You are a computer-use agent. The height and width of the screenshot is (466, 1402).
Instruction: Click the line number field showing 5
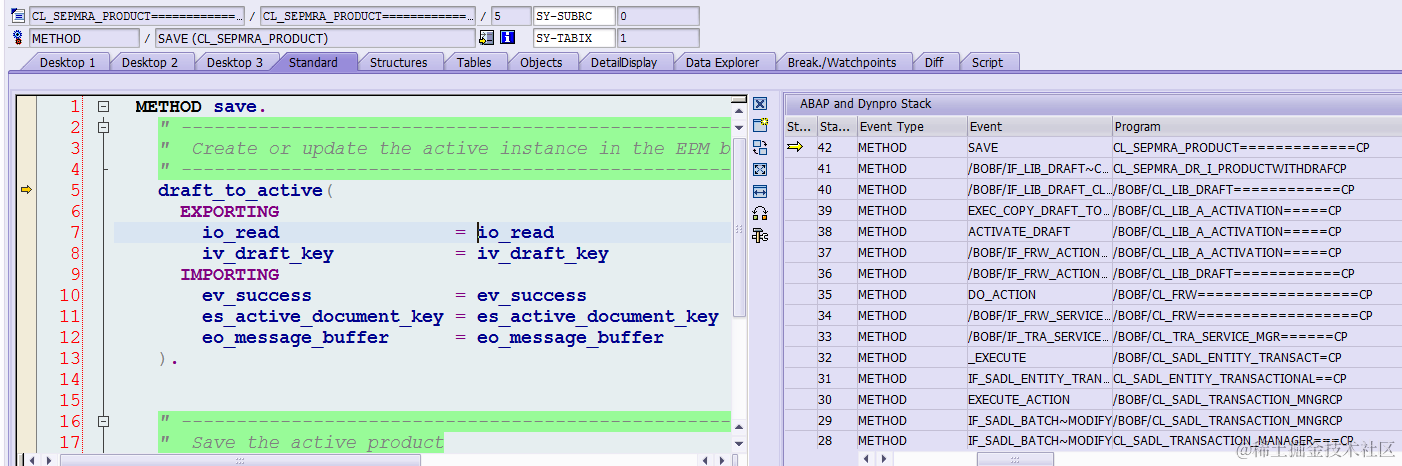click(x=511, y=16)
